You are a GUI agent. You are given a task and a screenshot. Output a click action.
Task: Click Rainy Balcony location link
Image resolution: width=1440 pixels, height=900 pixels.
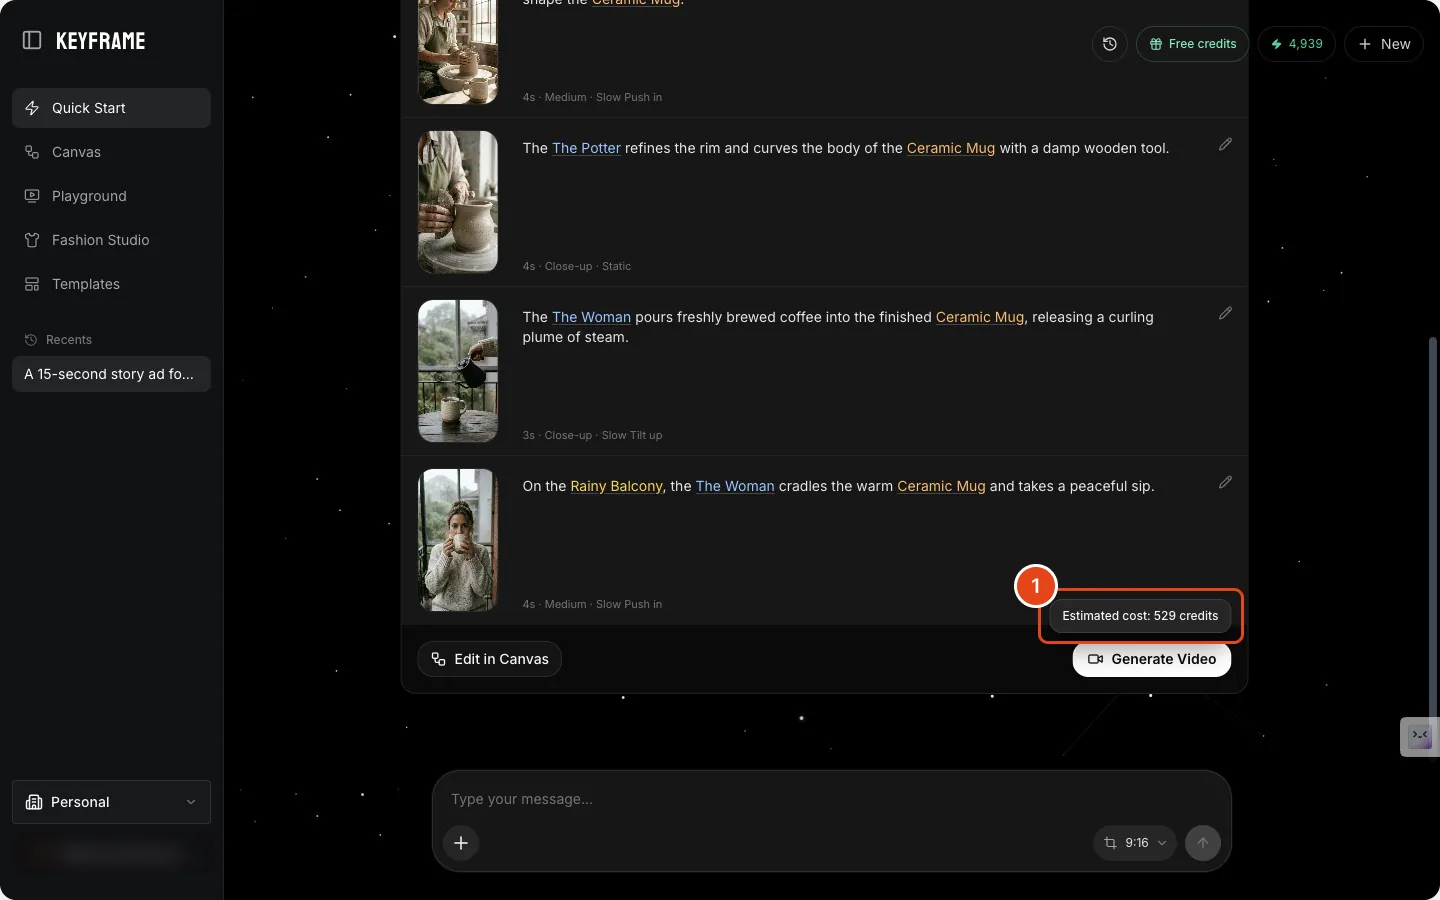pos(616,486)
